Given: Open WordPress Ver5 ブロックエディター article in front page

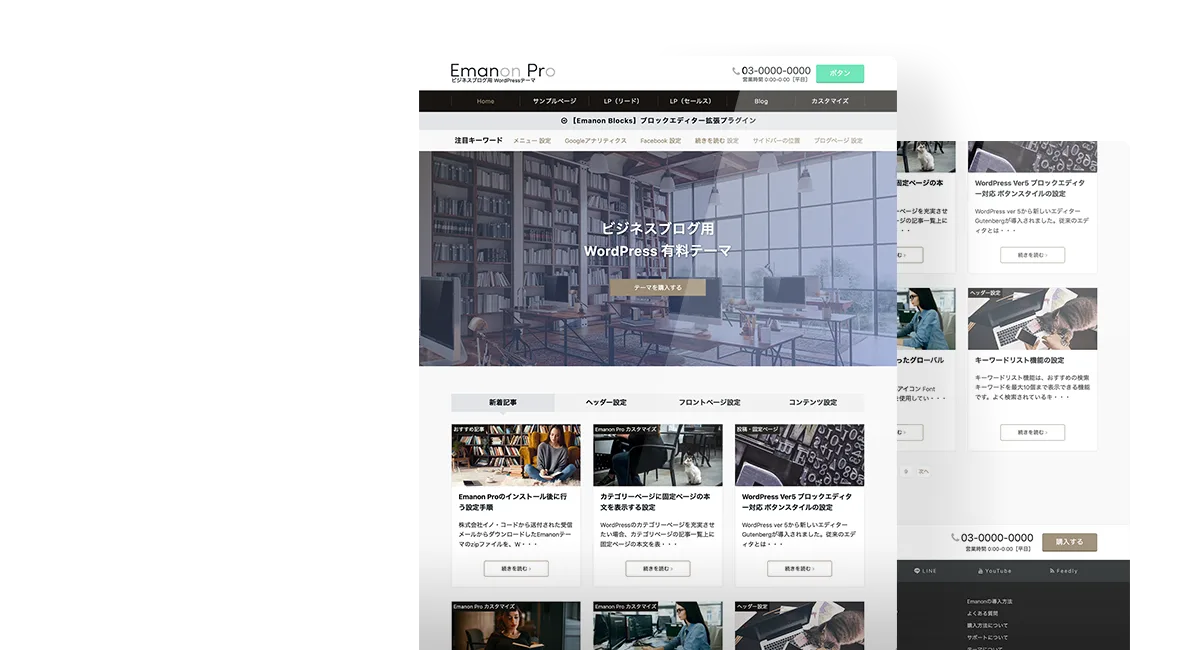Looking at the screenshot, I should (x=797, y=502).
